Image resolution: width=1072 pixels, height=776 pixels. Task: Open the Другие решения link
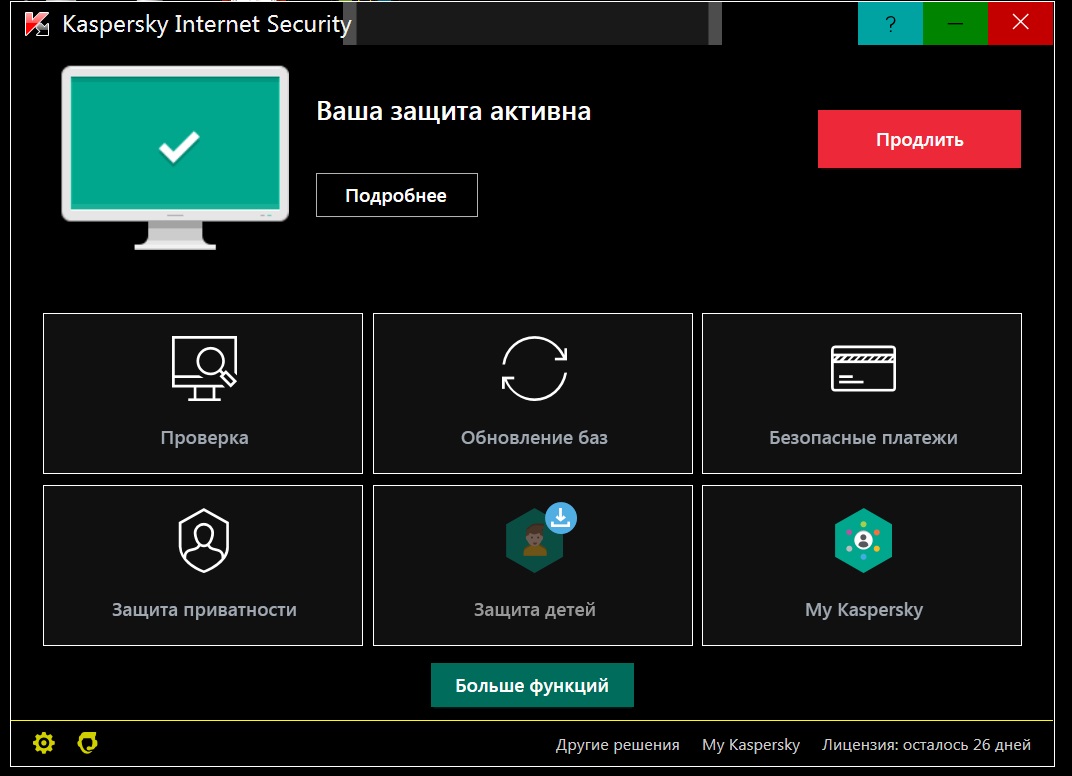click(x=617, y=745)
